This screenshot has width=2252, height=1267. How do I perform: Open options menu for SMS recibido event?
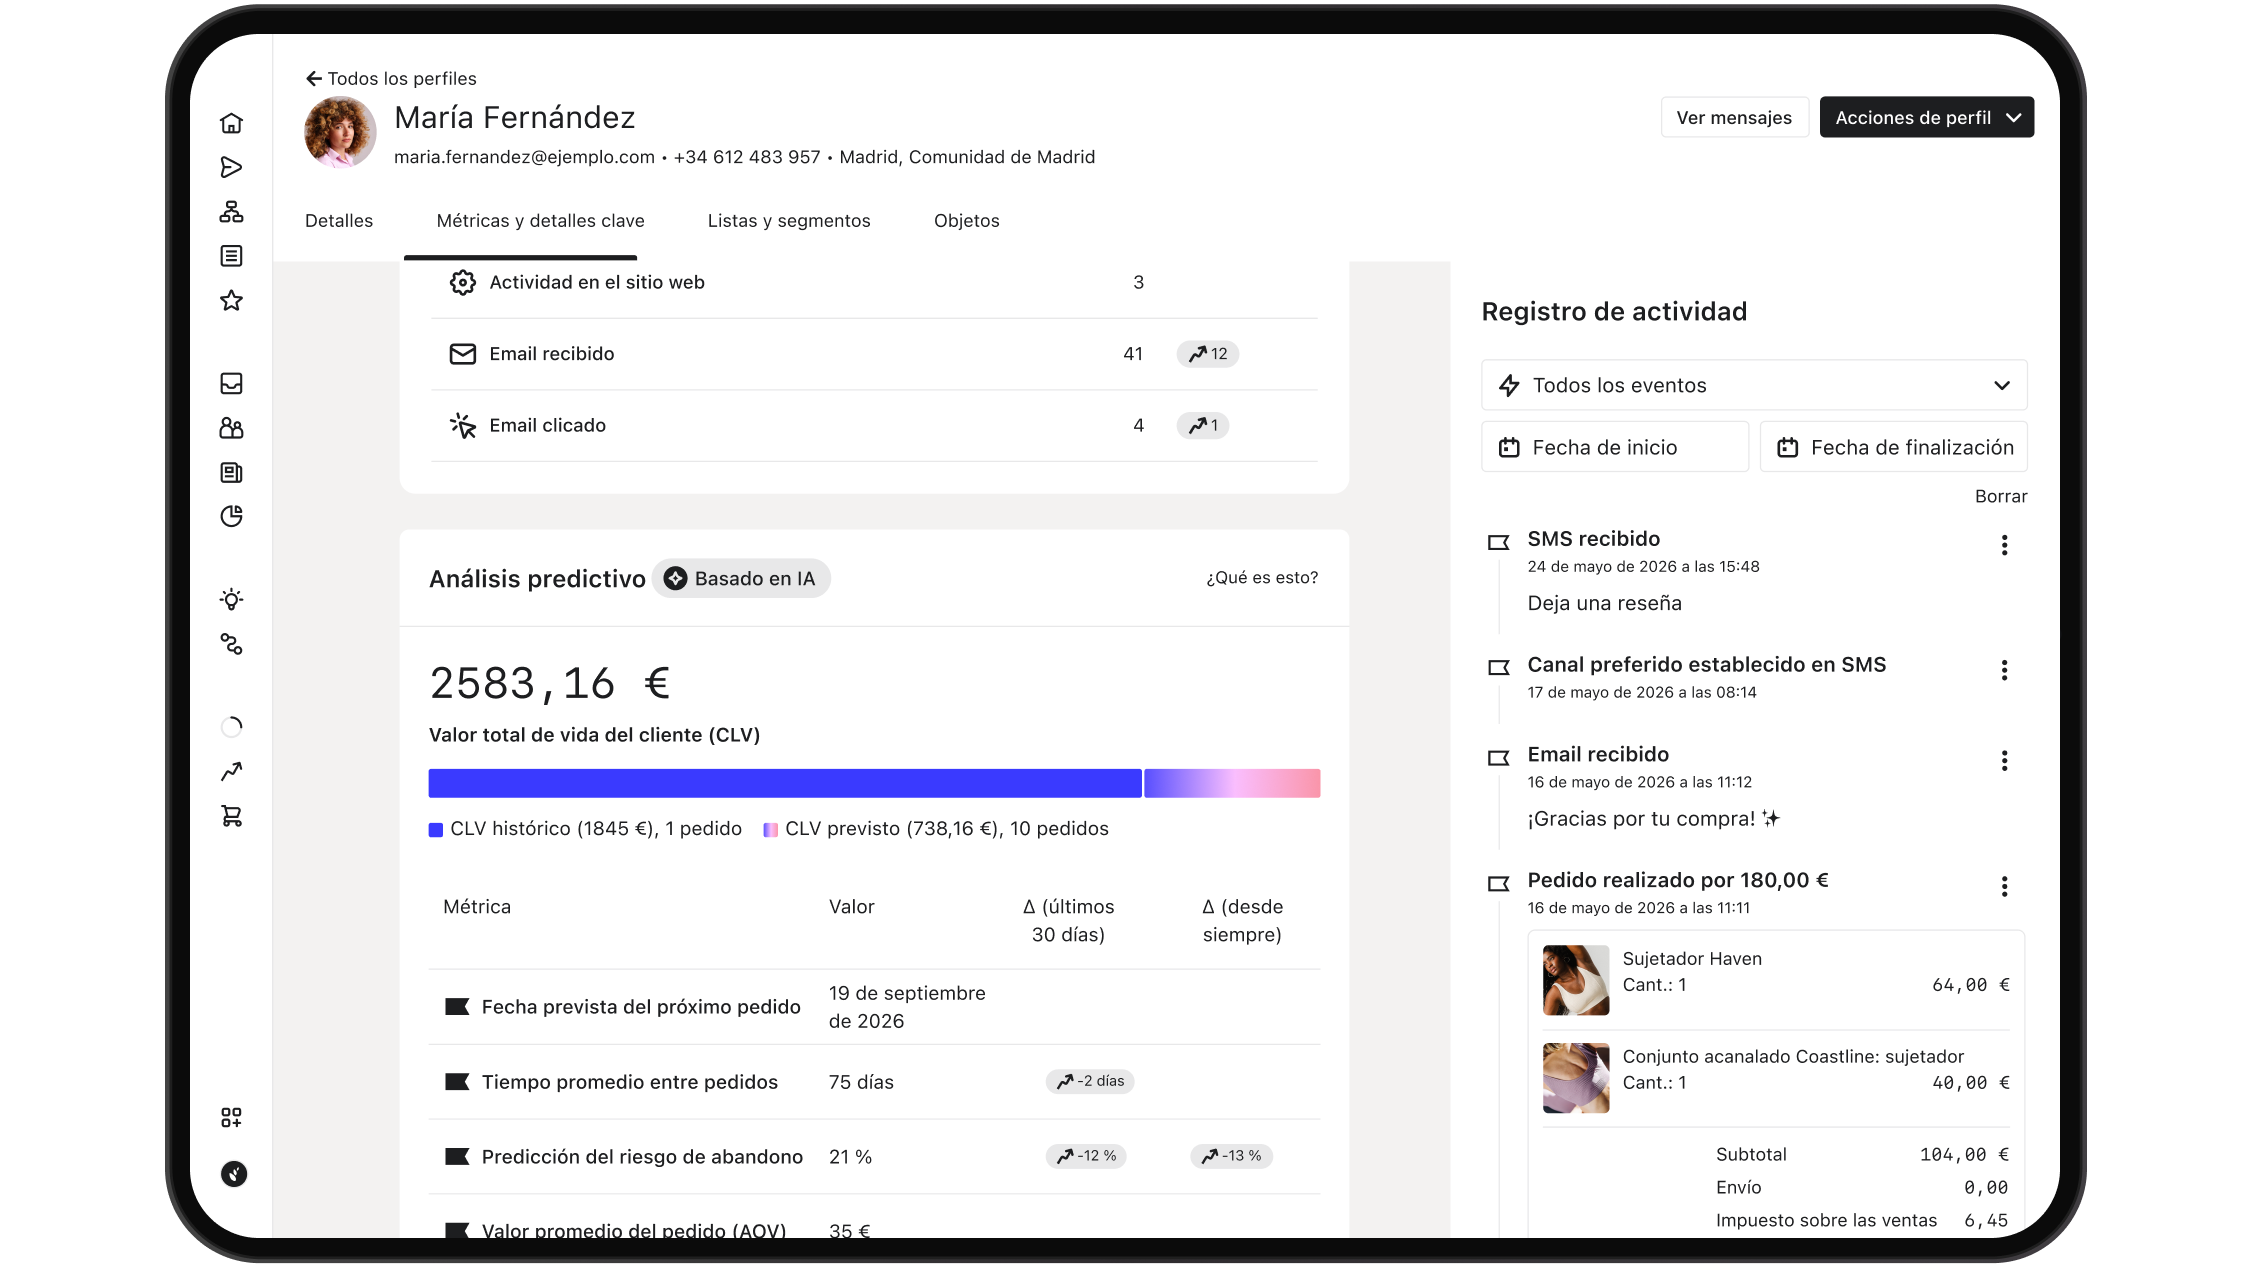tap(2004, 545)
